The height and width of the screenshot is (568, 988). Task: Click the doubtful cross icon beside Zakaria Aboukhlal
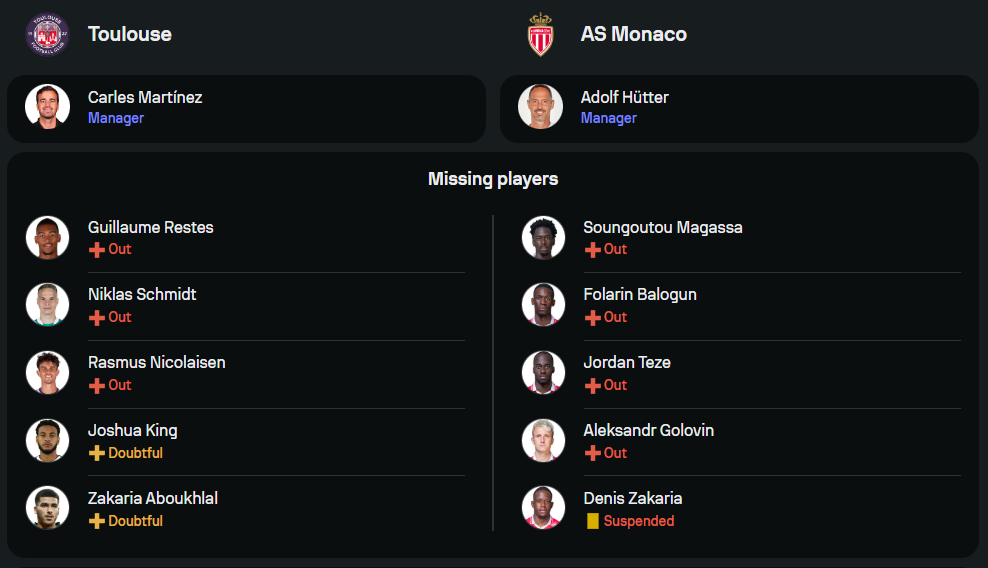tap(97, 522)
